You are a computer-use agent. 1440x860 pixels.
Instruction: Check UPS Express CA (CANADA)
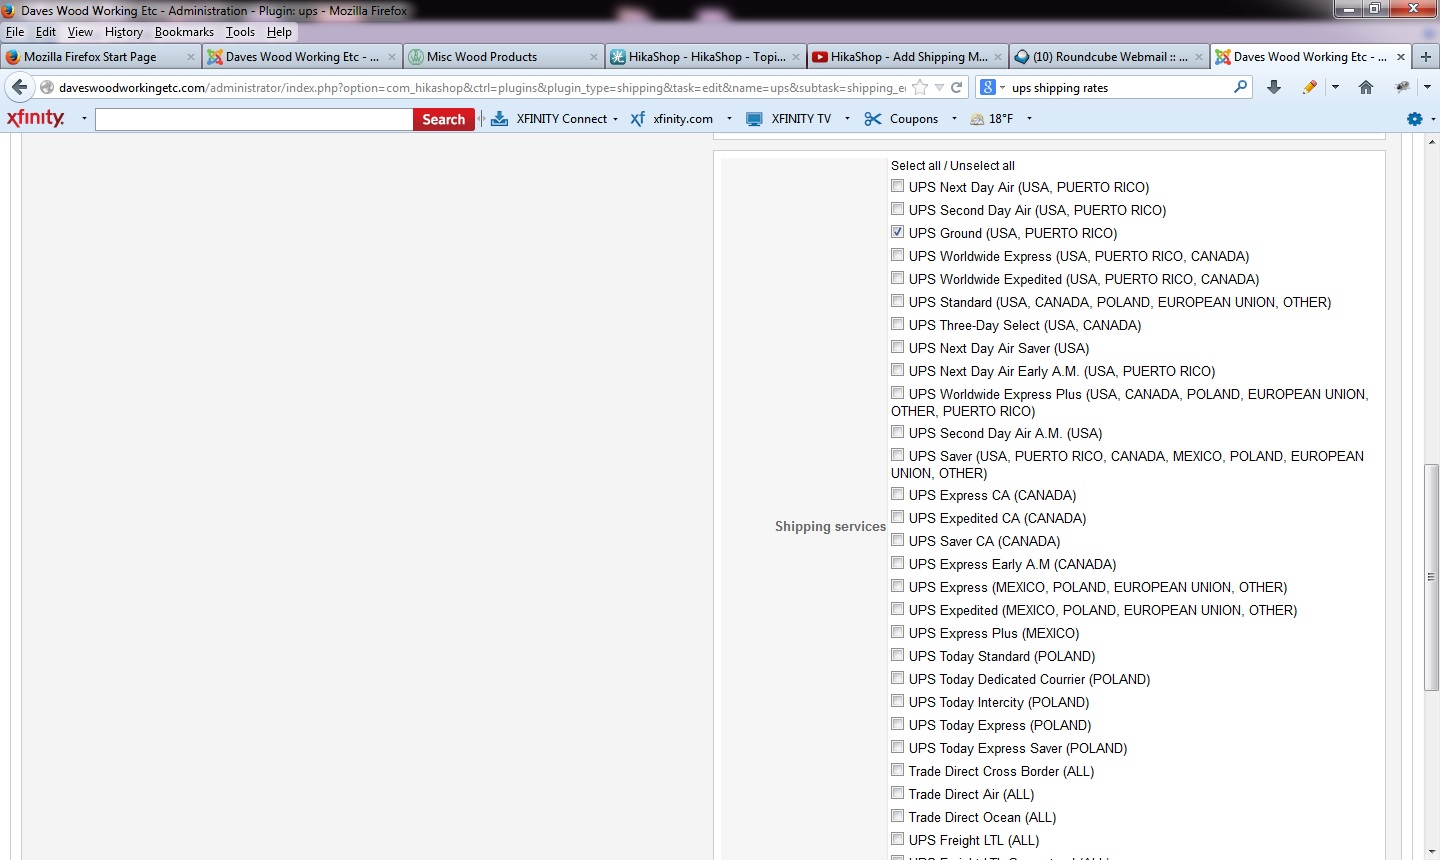tap(898, 494)
